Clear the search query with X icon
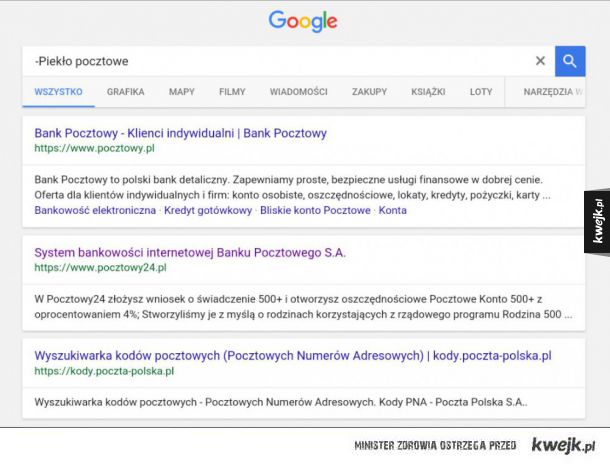Viewport: 610px width, 464px height. (540, 61)
